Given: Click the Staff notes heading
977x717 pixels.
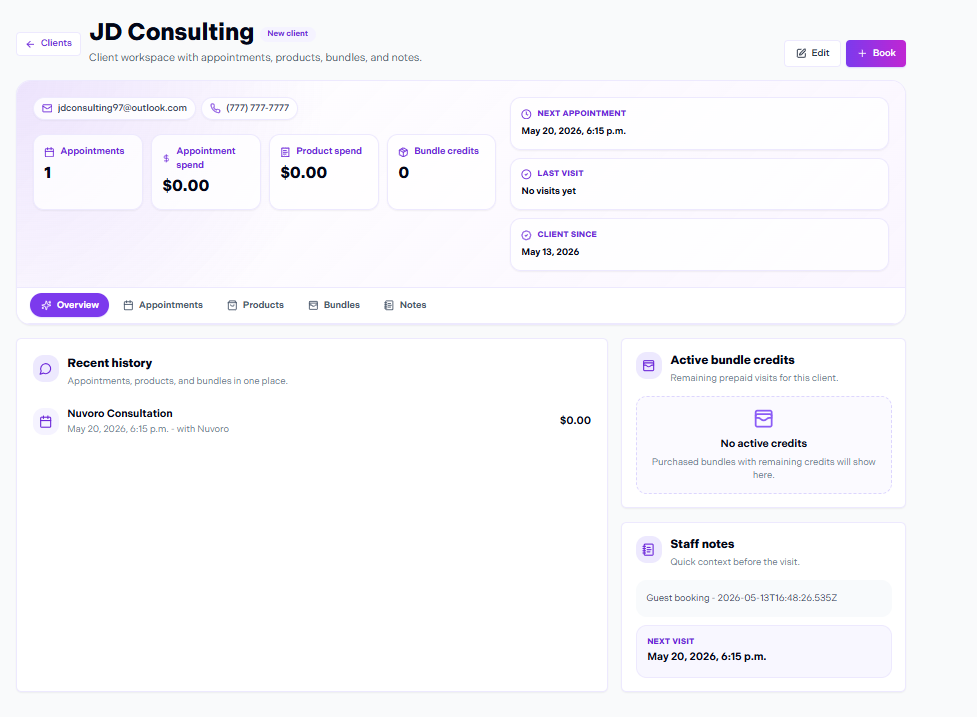Looking at the screenshot, I should click(x=702, y=544).
